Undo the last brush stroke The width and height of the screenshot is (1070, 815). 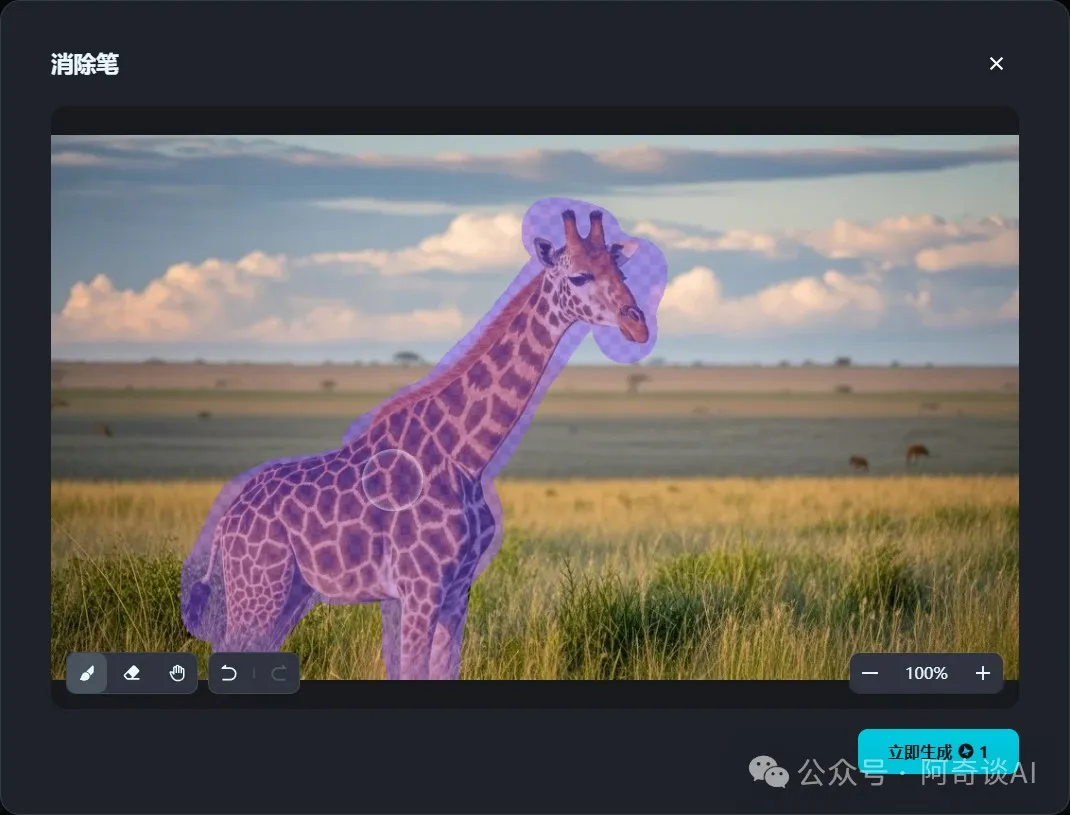(229, 674)
